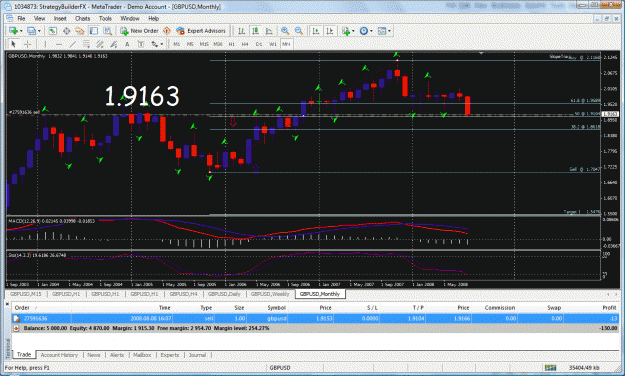The width and height of the screenshot is (625, 376).
Task: Close the Terminal panel with the x
Action: pos(7,304)
